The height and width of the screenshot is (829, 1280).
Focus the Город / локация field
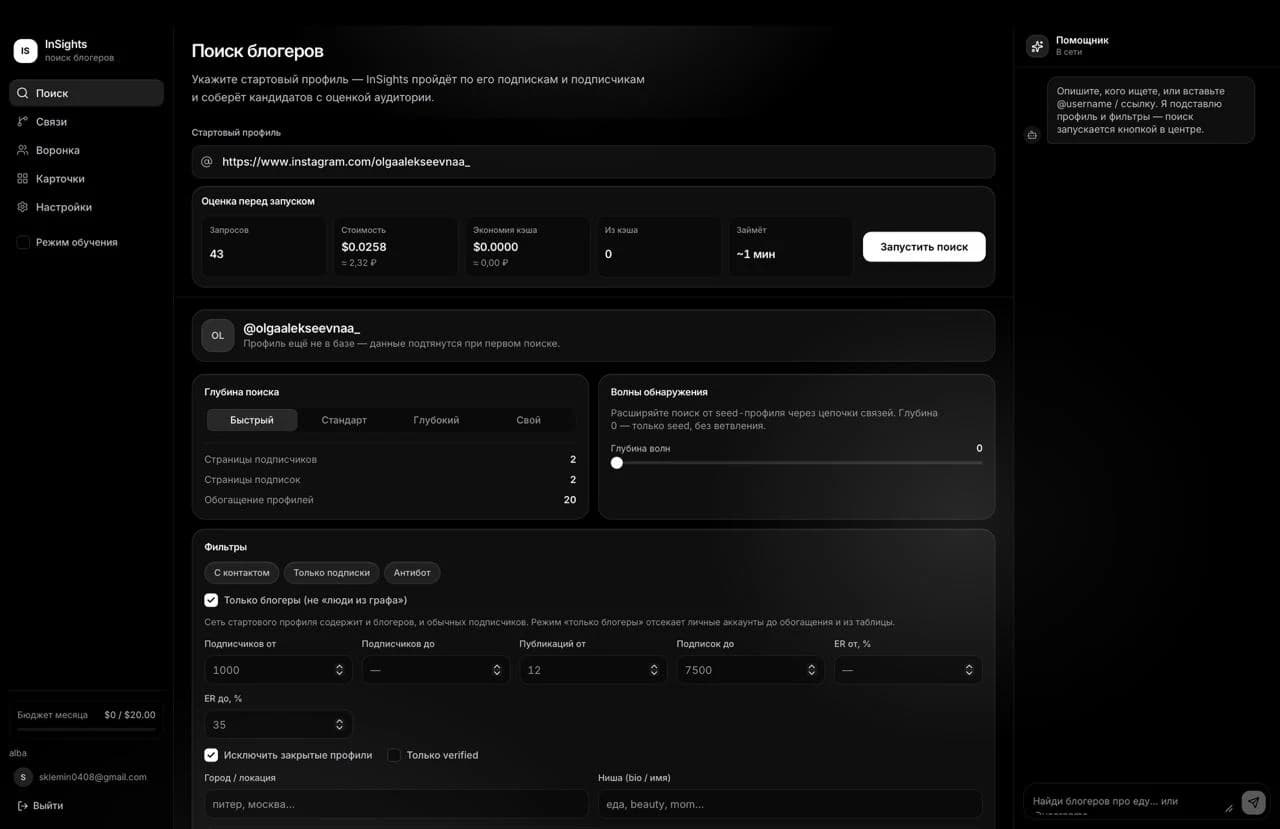click(396, 804)
